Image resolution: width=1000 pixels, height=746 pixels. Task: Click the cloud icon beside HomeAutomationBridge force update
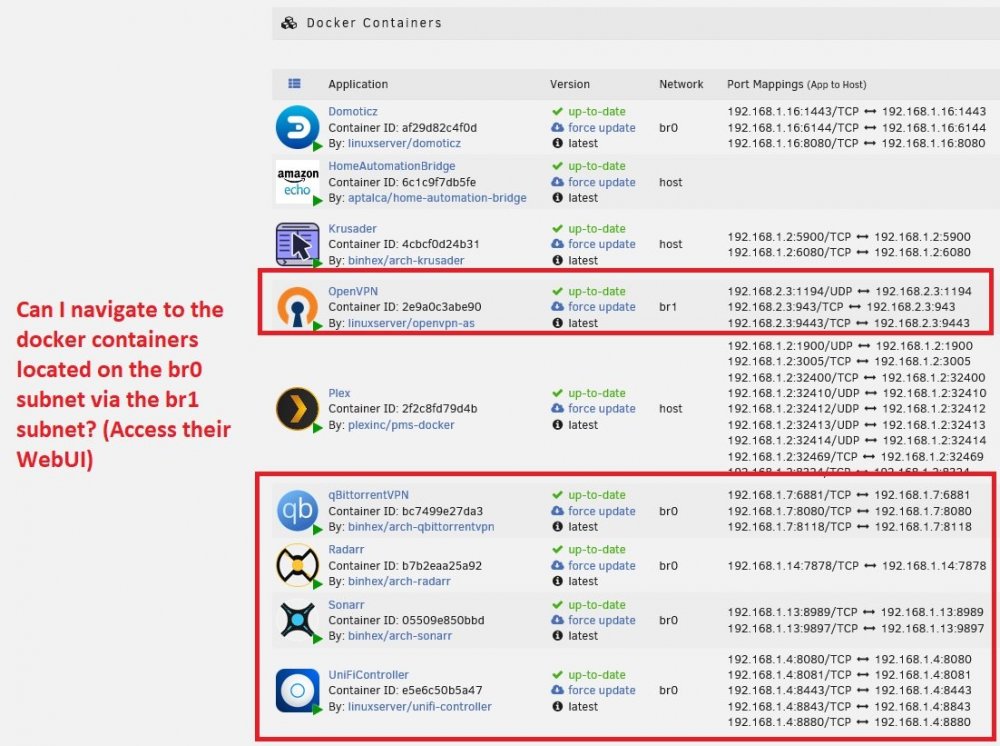(x=557, y=182)
